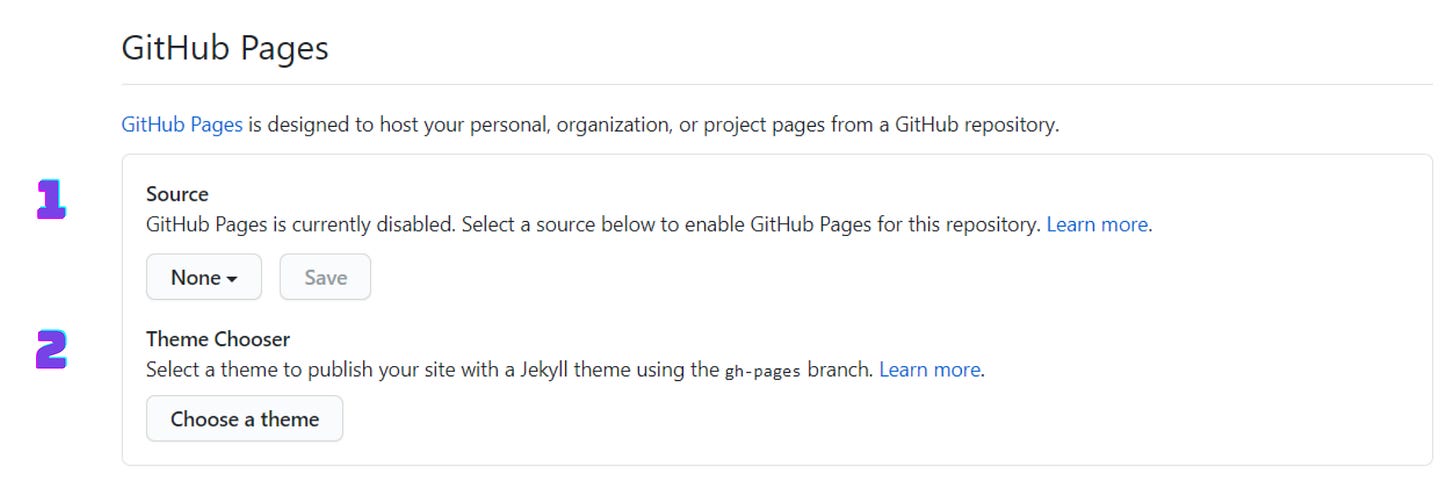Image resolution: width=1456 pixels, height=489 pixels.
Task: Click the Theme Chooser heading label
Action: tap(218, 339)
